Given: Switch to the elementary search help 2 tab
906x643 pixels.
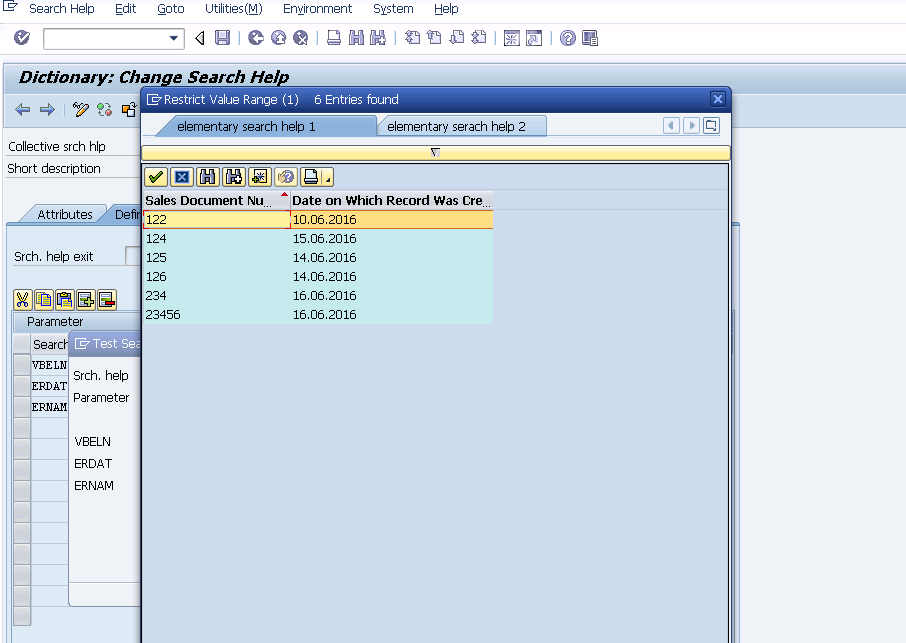Looking at the screenshot, I should point(461,125).
